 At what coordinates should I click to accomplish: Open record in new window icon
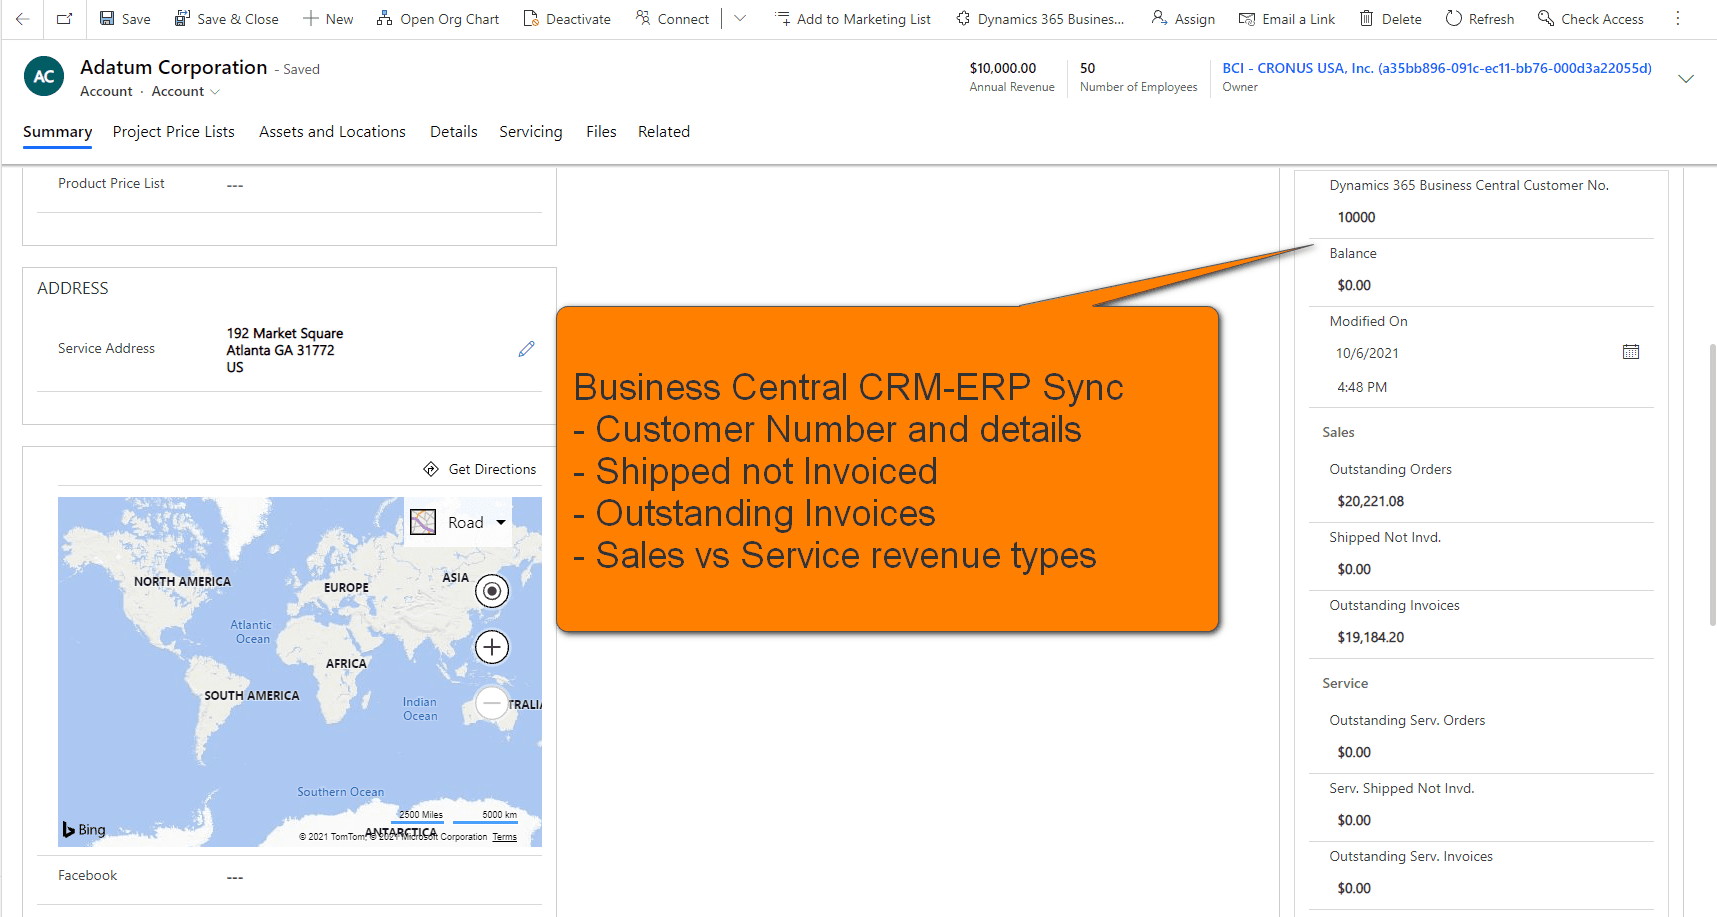(64, 19)
